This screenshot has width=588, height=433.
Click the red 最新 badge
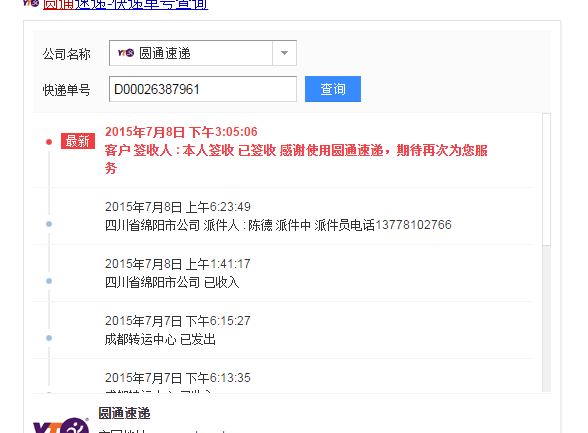coord(78,141)
